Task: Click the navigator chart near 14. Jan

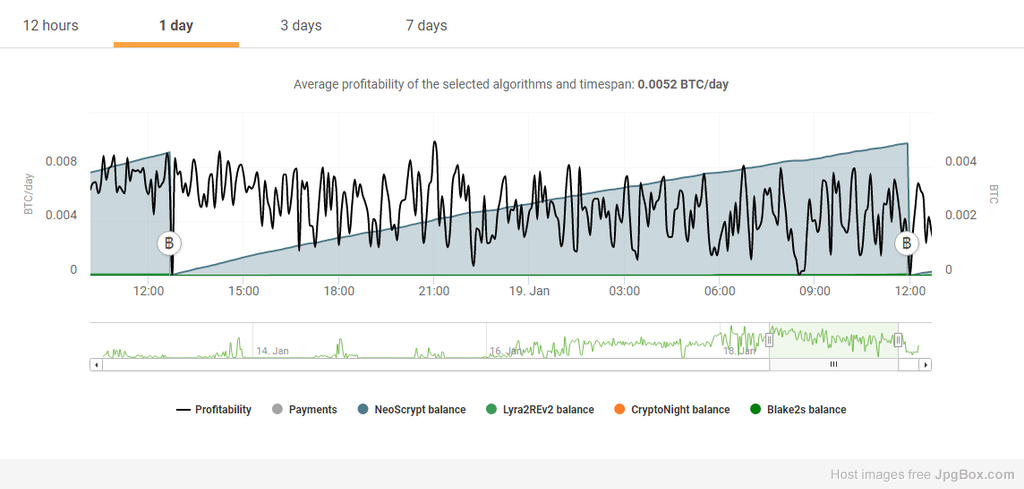Action: click(272, 351)
